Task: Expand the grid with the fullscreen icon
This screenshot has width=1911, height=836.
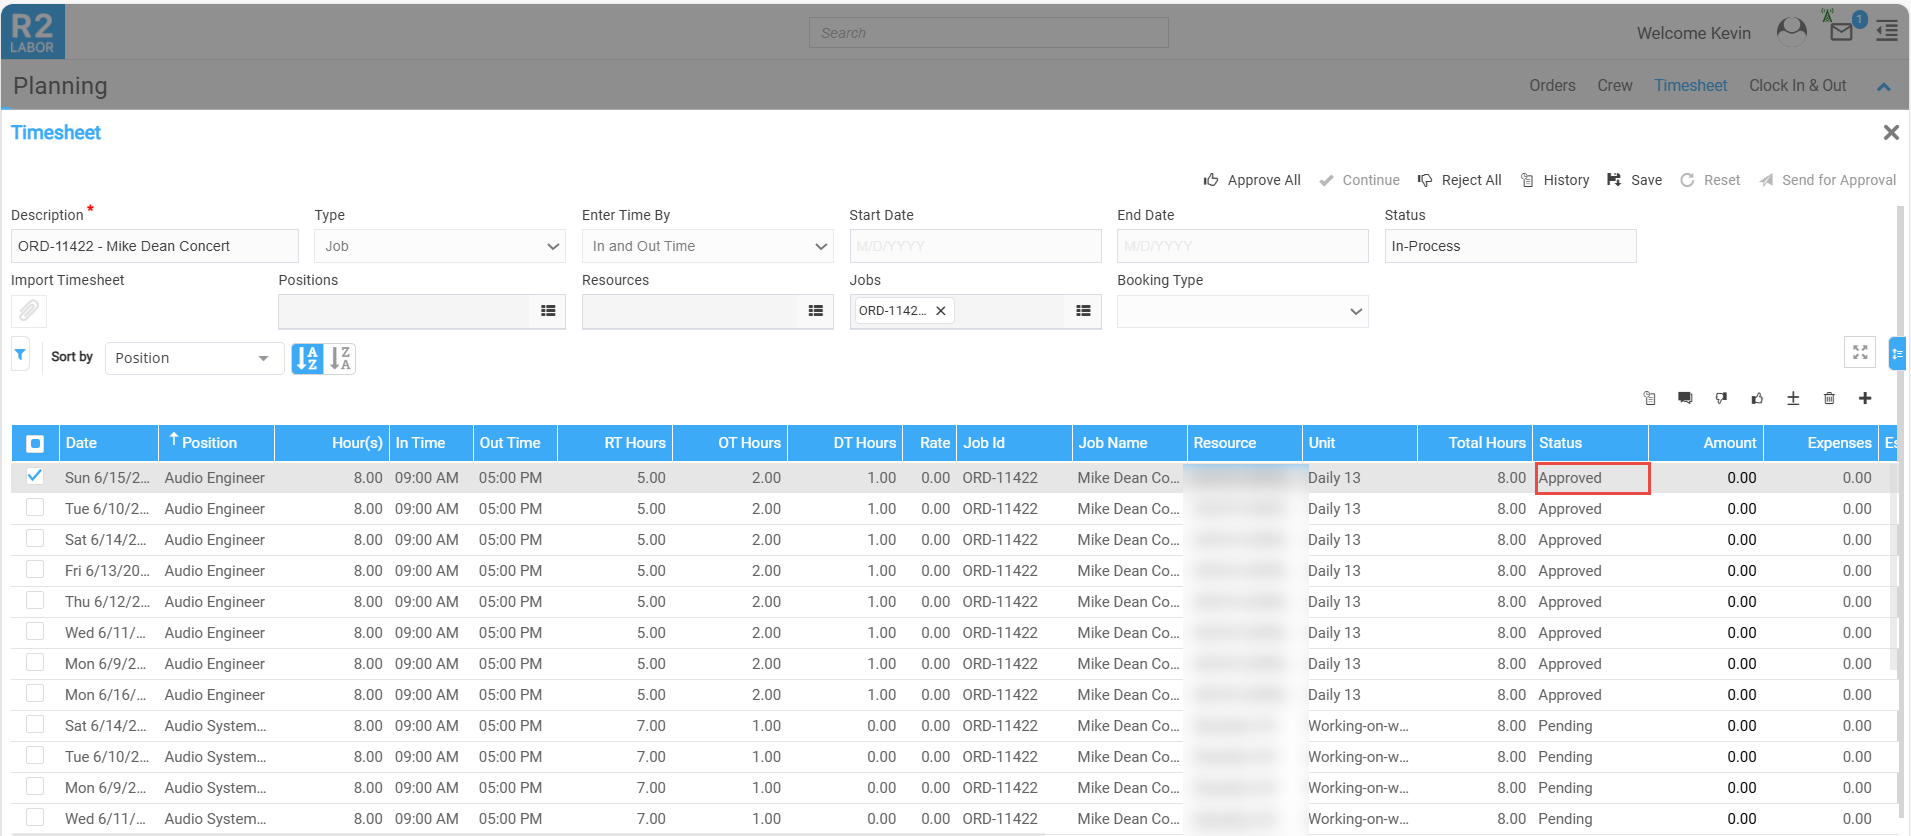Action: tap(1860, 352)
